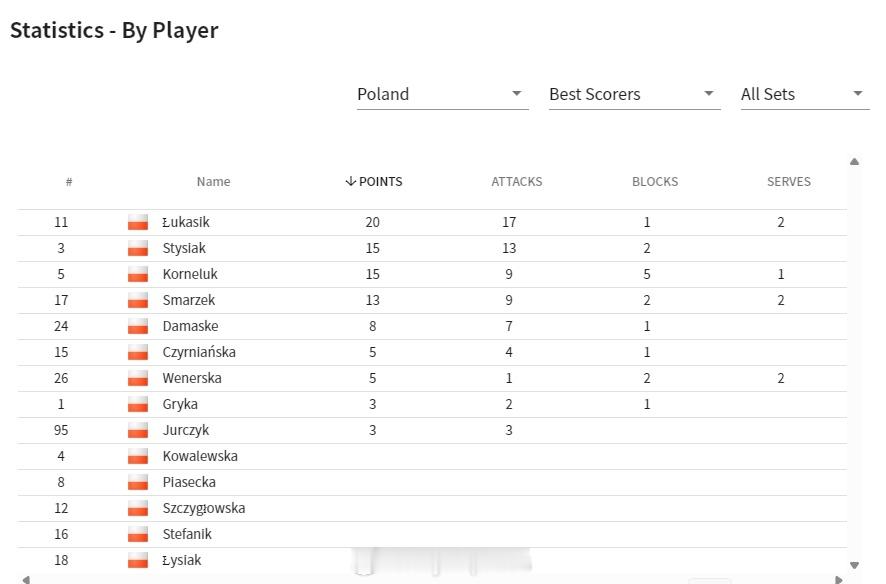Screen dimensions: 886x584
Task: Expand the Best Scorers dropdown
Action: (634, 94)
